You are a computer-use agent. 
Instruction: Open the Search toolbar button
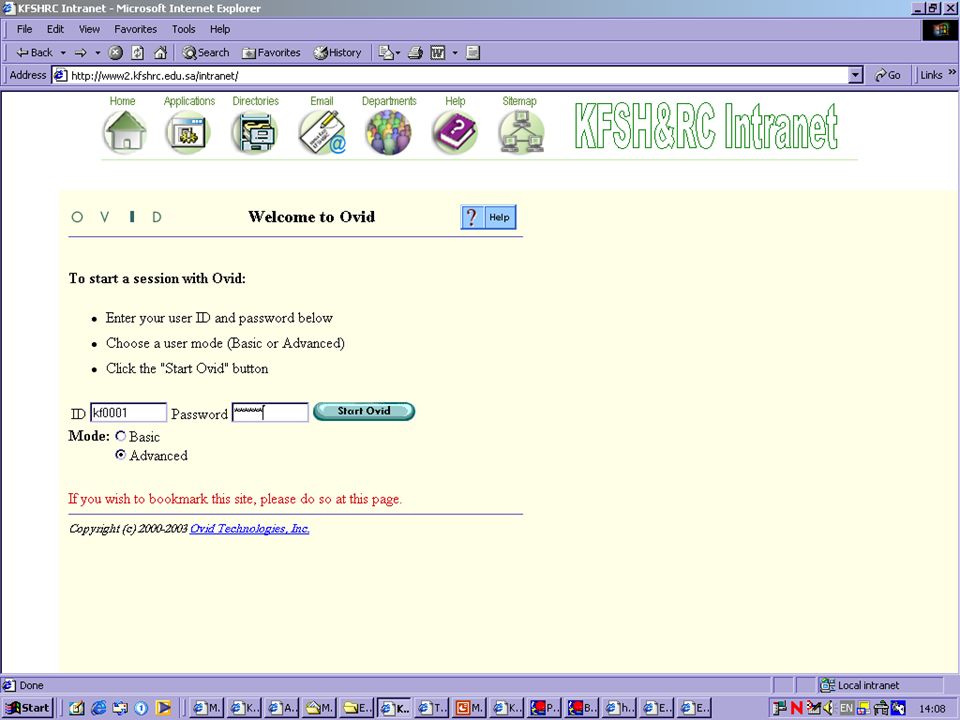pos(206,53)
